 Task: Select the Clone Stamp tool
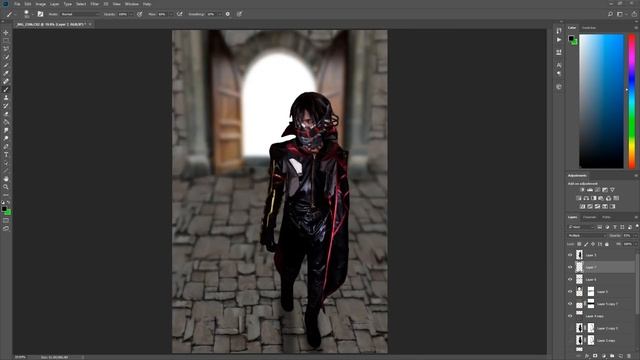click(x=6, y=98)
